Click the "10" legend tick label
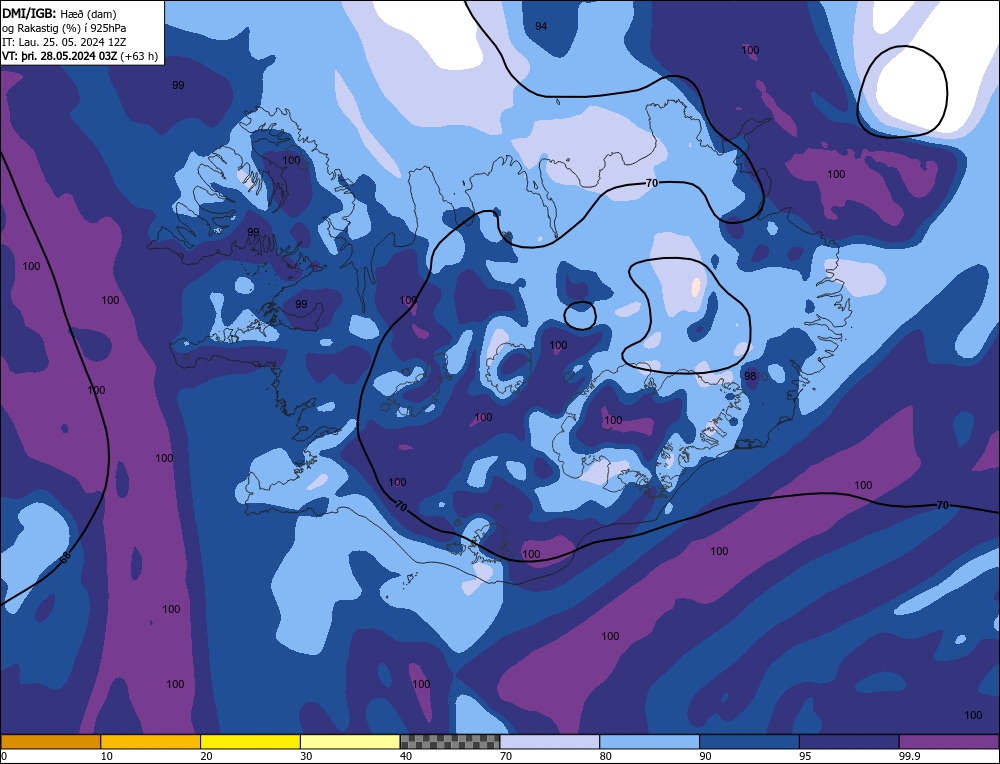1000x764 pixels. tap(107, 756)
